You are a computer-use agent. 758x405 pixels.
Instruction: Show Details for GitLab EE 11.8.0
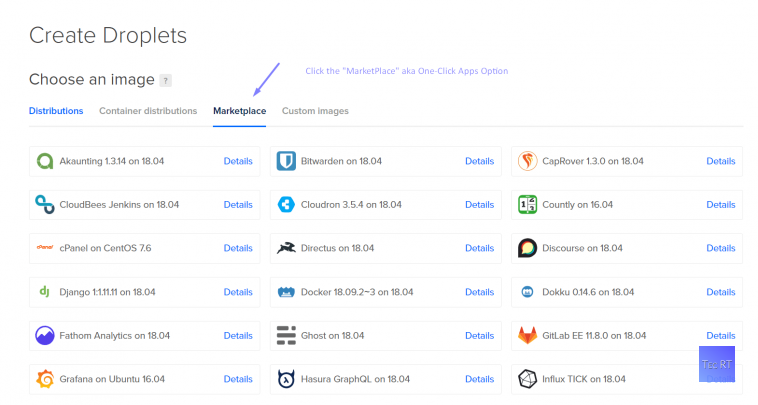721,335
